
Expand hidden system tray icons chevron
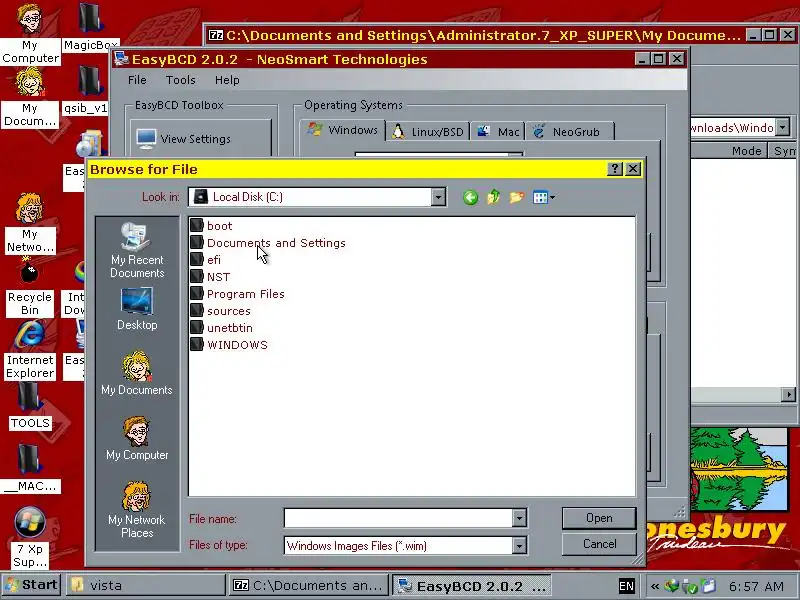[x=655, y=586]
